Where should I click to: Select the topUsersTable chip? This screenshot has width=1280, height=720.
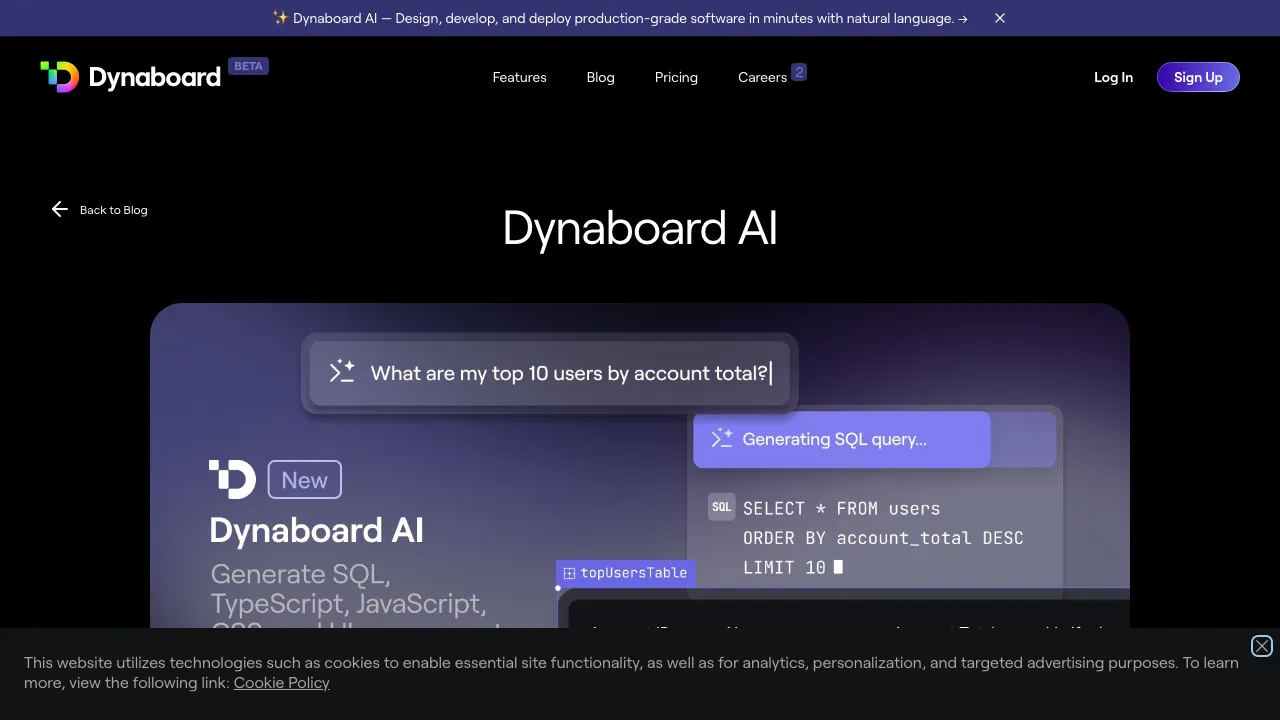[625, 573]
